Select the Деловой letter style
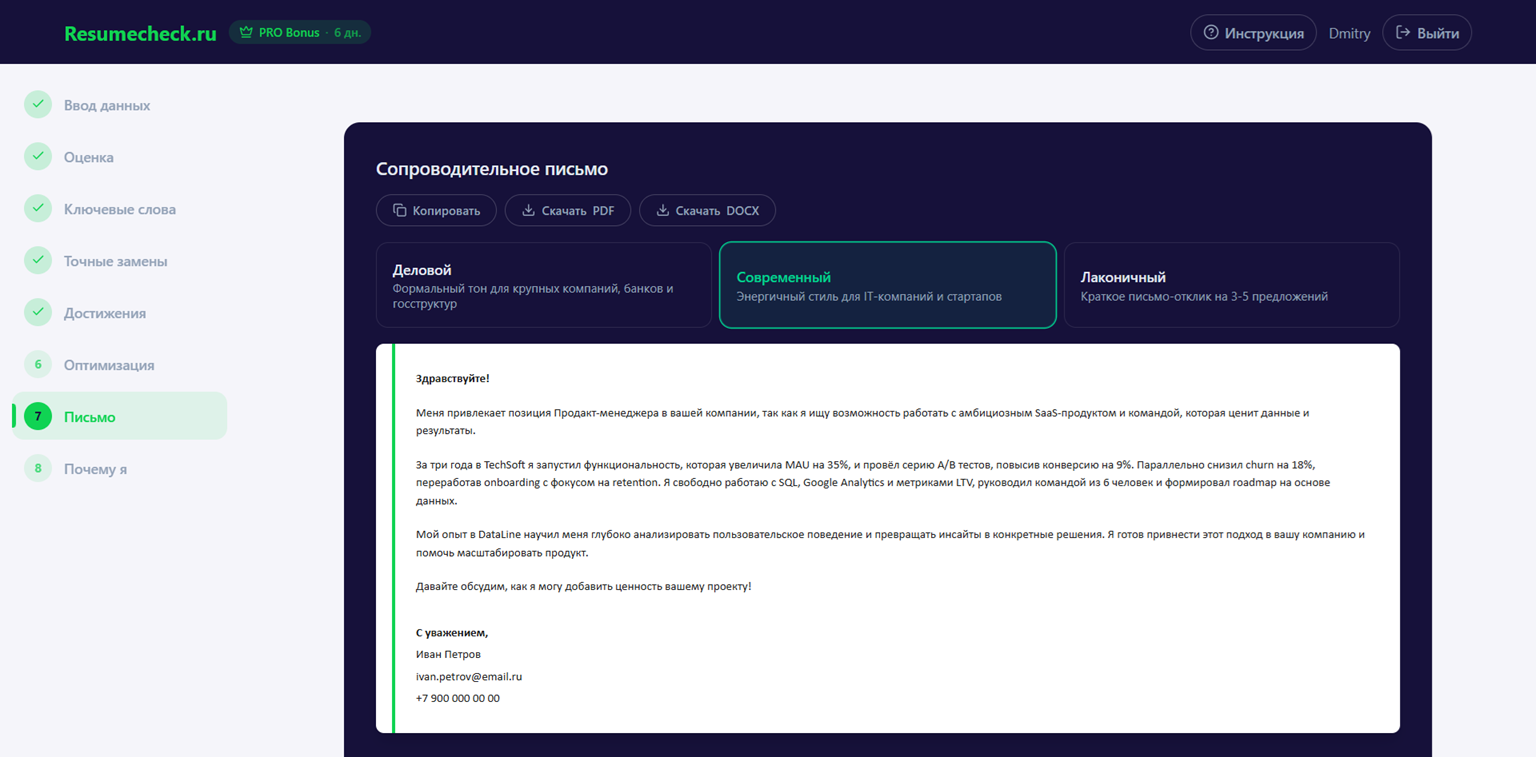Screen dimensions: 1536x757 [543, 285]
